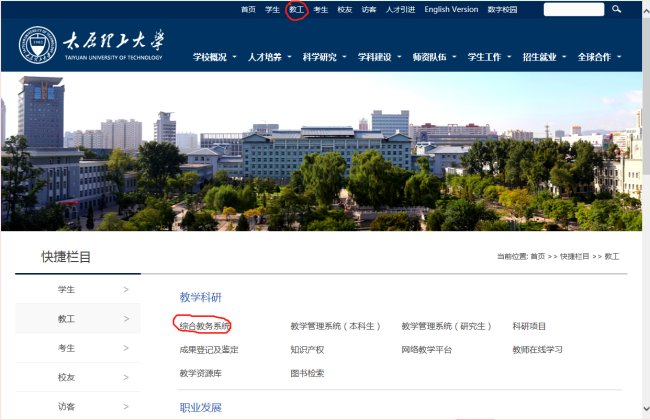Open 教工 in top bar
Screen dimensions: 650x420
pos(296,10)
